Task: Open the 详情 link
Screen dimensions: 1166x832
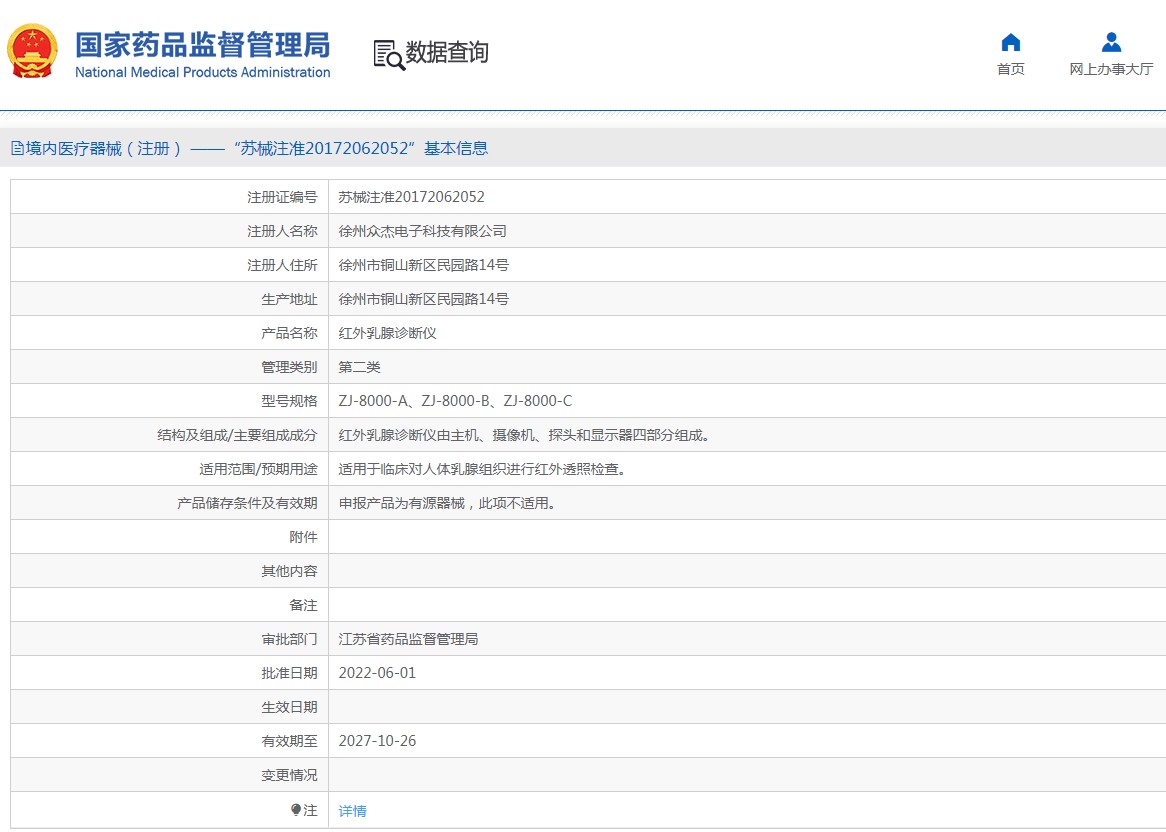Action: point(353,811)
